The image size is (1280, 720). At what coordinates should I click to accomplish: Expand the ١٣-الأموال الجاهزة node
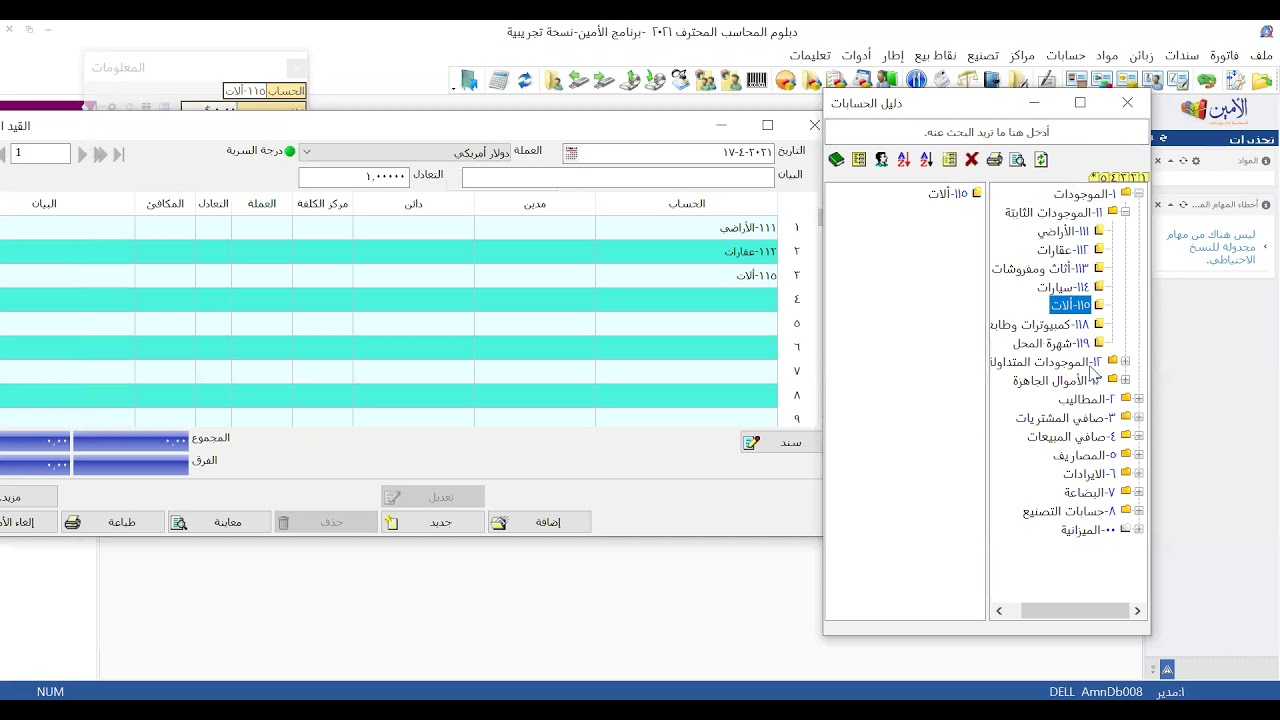(x=1125, y=380)
